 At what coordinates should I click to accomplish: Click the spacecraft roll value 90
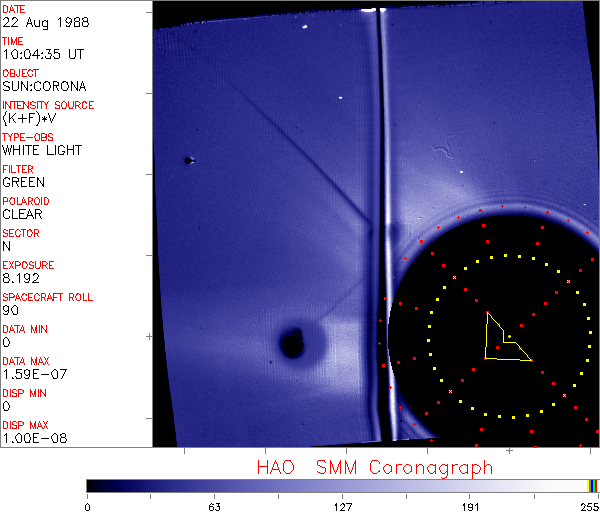pos(10,310)
